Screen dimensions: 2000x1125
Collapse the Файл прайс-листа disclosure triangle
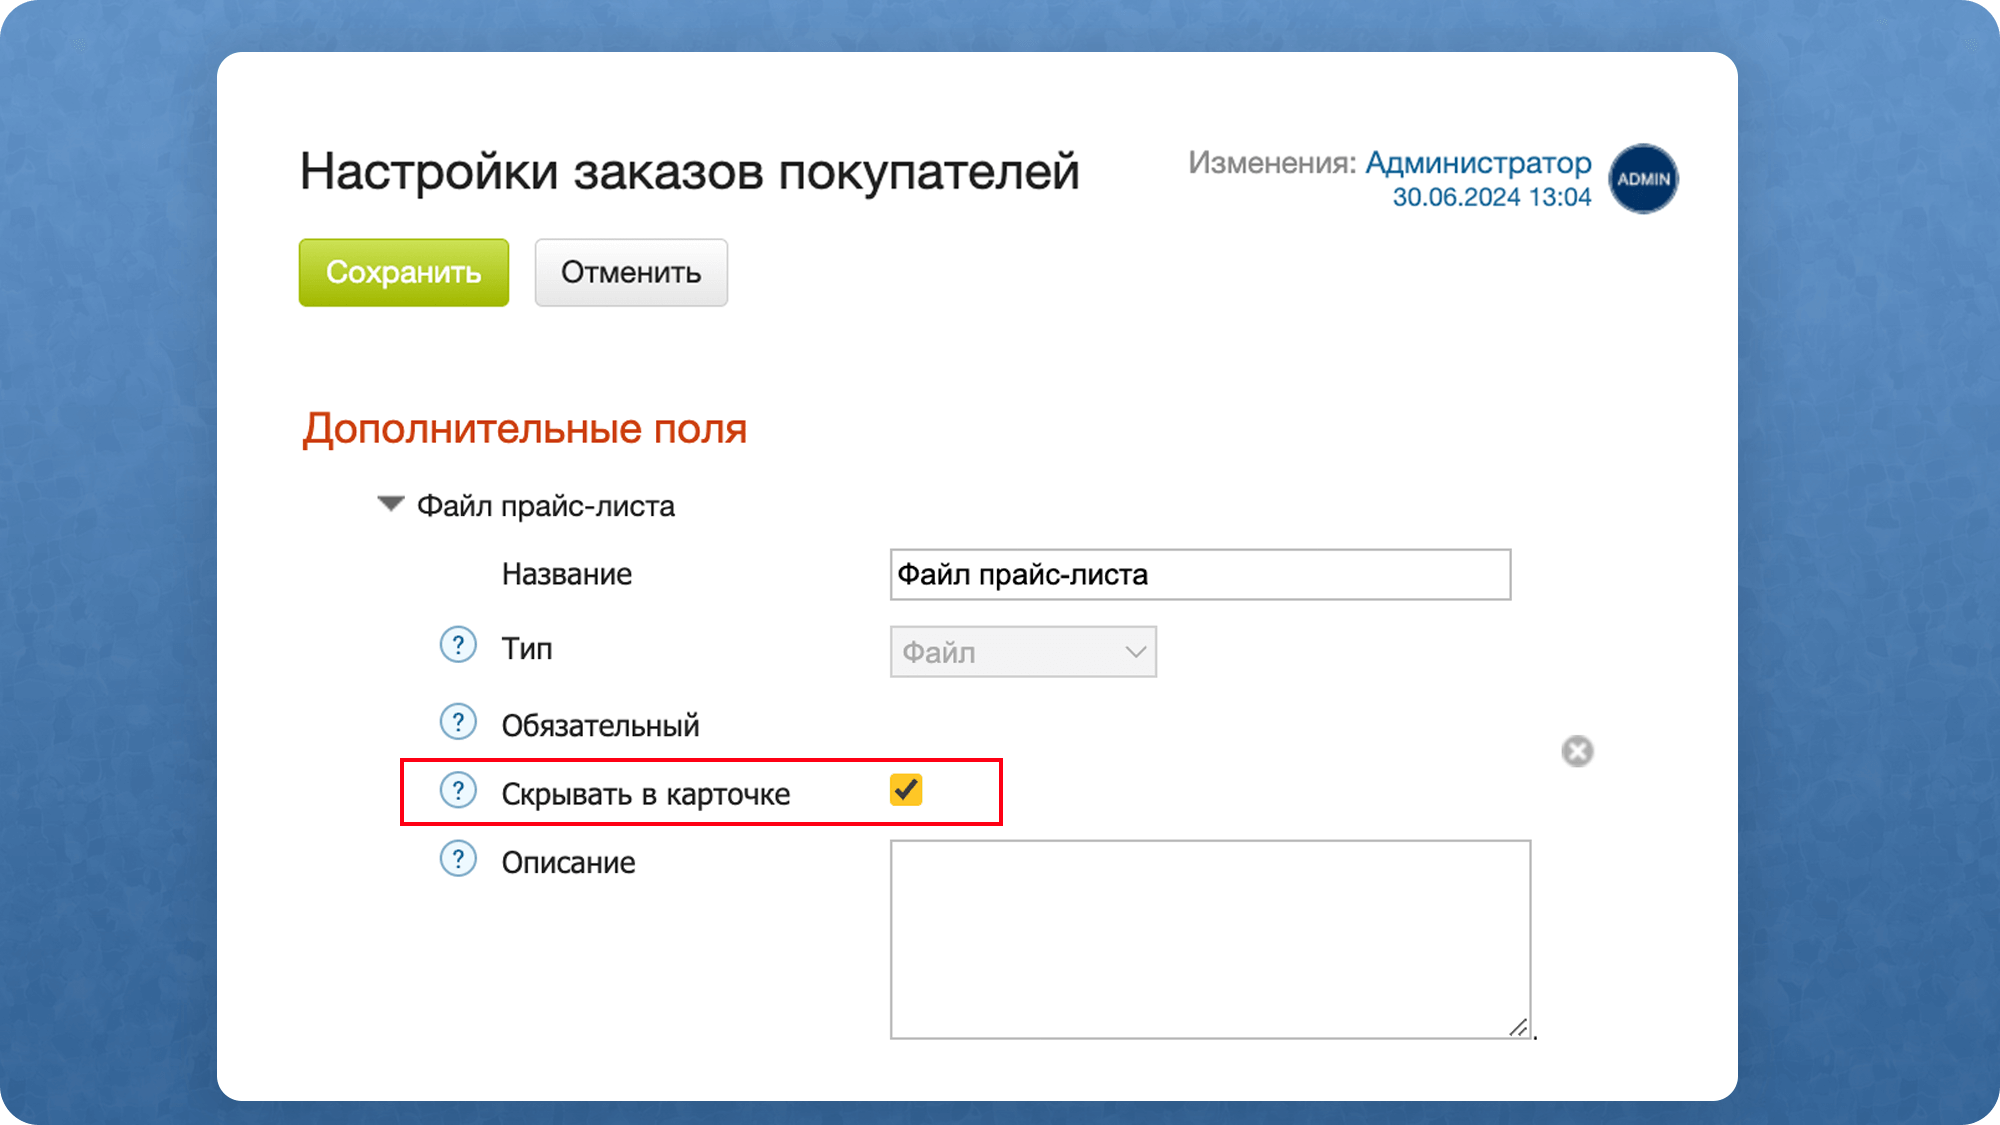pyautogui.click(x=390, y=504)
